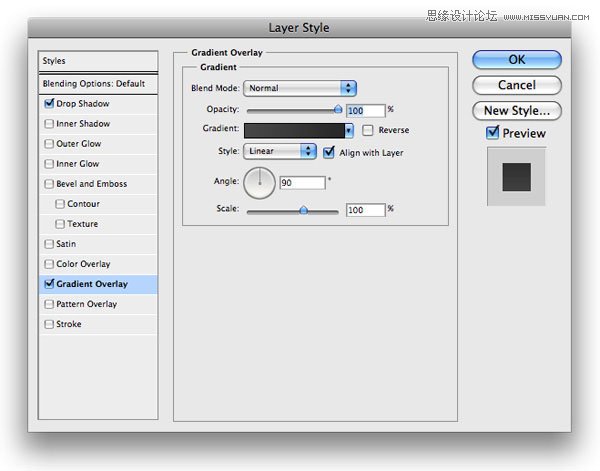
Task: Open the gradient picker arrow
Action: (x=349, y=130)
